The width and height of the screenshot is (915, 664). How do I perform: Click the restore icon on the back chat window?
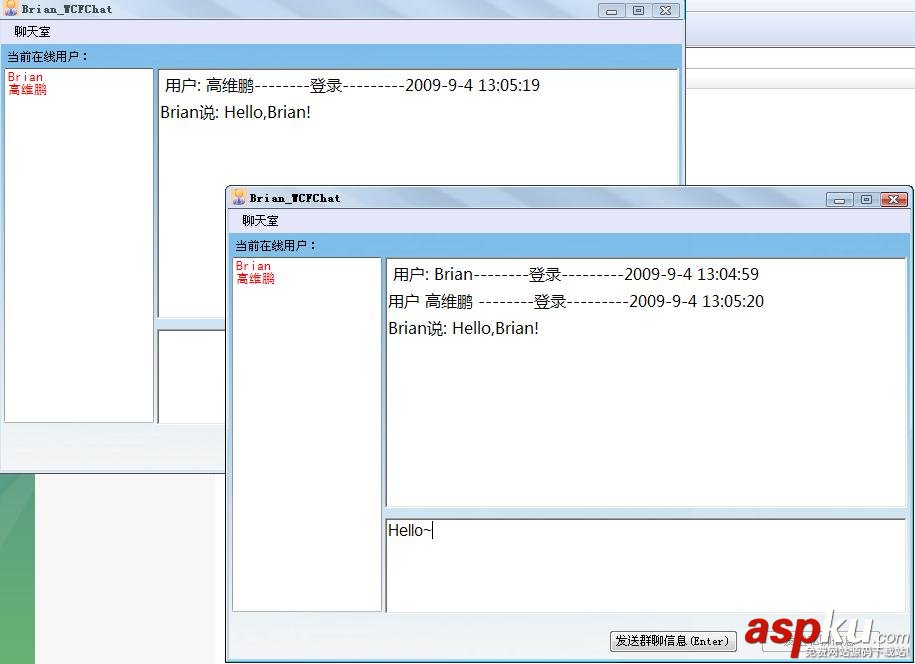[x=638, y=10]
